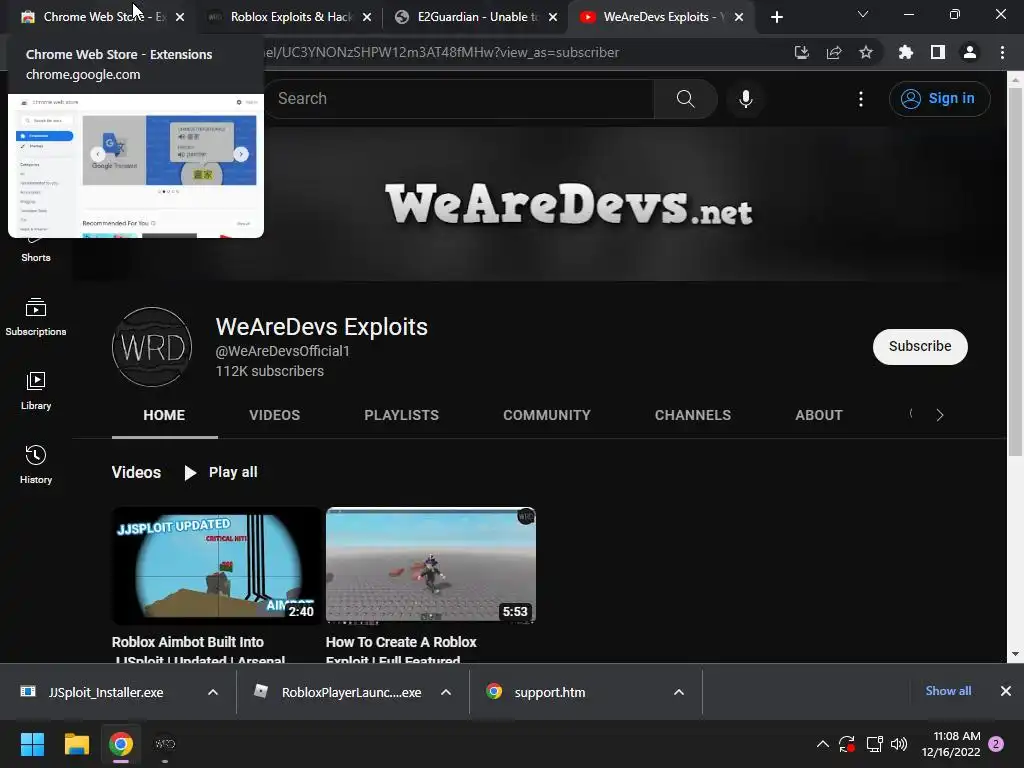
Task: Open RobloxPlayerLauncher exe download
Action: (x=338, y=692)
